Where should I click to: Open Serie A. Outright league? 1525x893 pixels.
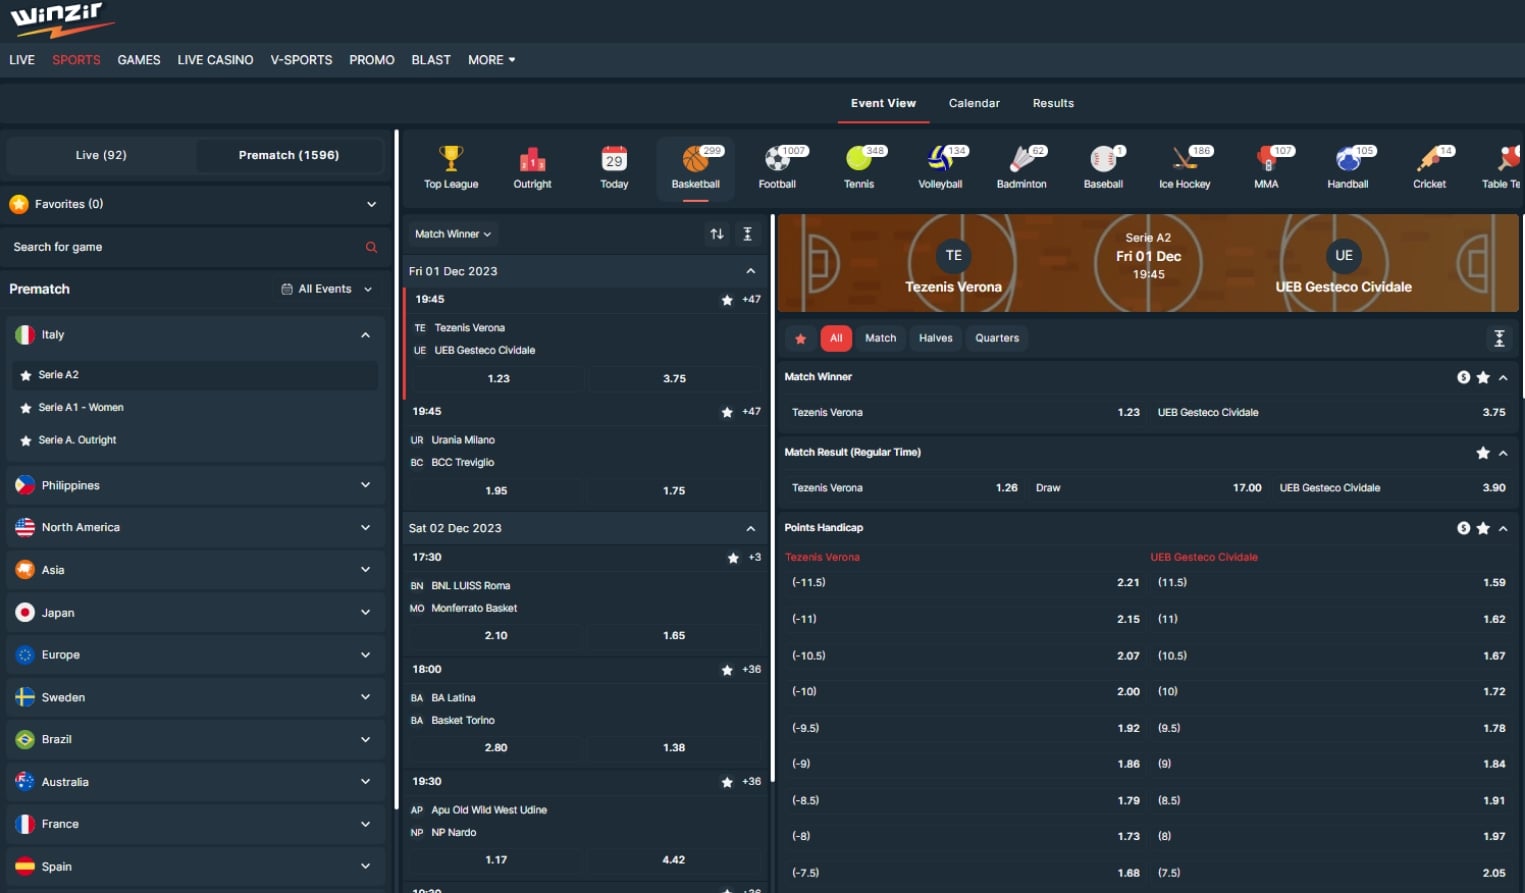pyautogui.click(x=77, y=440)
